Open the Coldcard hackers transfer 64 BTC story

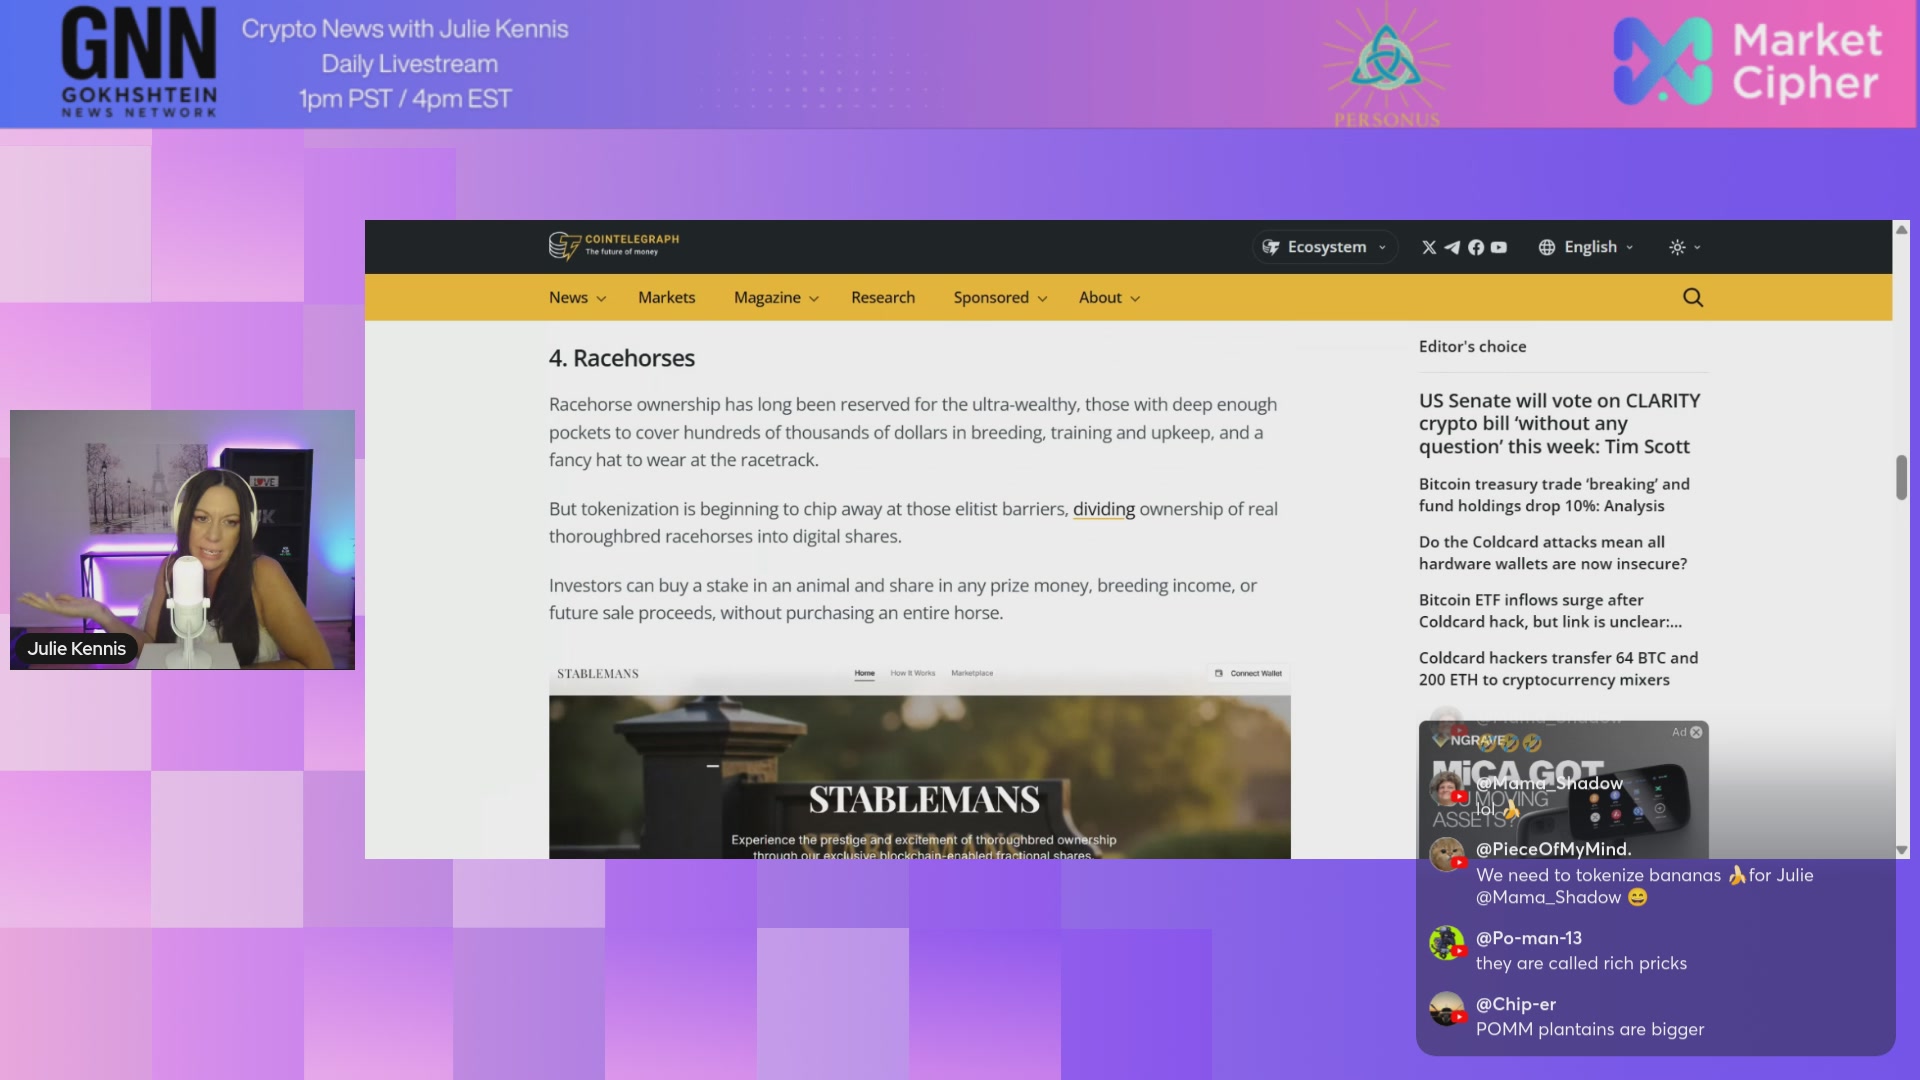coord(1558,669)
